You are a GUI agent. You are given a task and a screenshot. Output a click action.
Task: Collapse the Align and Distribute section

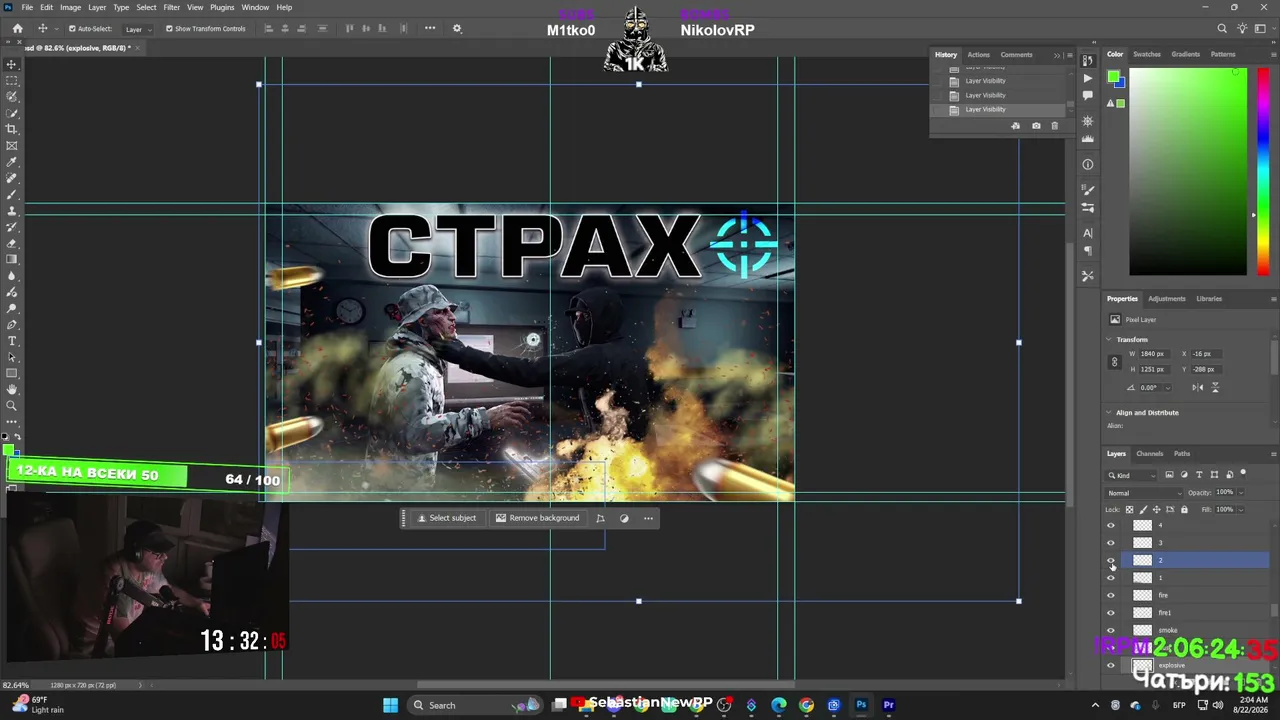coord(1110,413)
